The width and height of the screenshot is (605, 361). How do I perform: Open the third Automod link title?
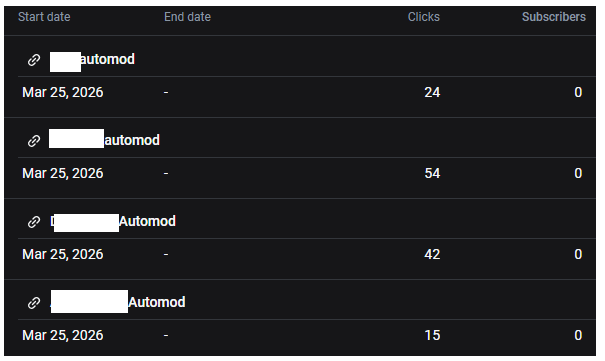tap(113, 222)
